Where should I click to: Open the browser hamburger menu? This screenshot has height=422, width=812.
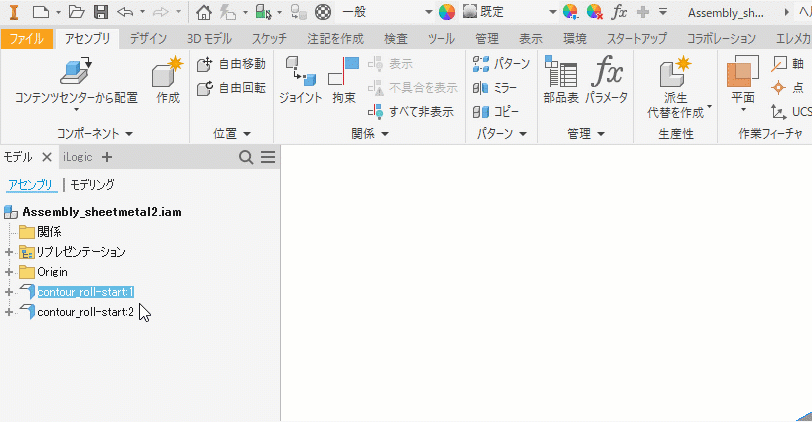click(x=268, y=157)
